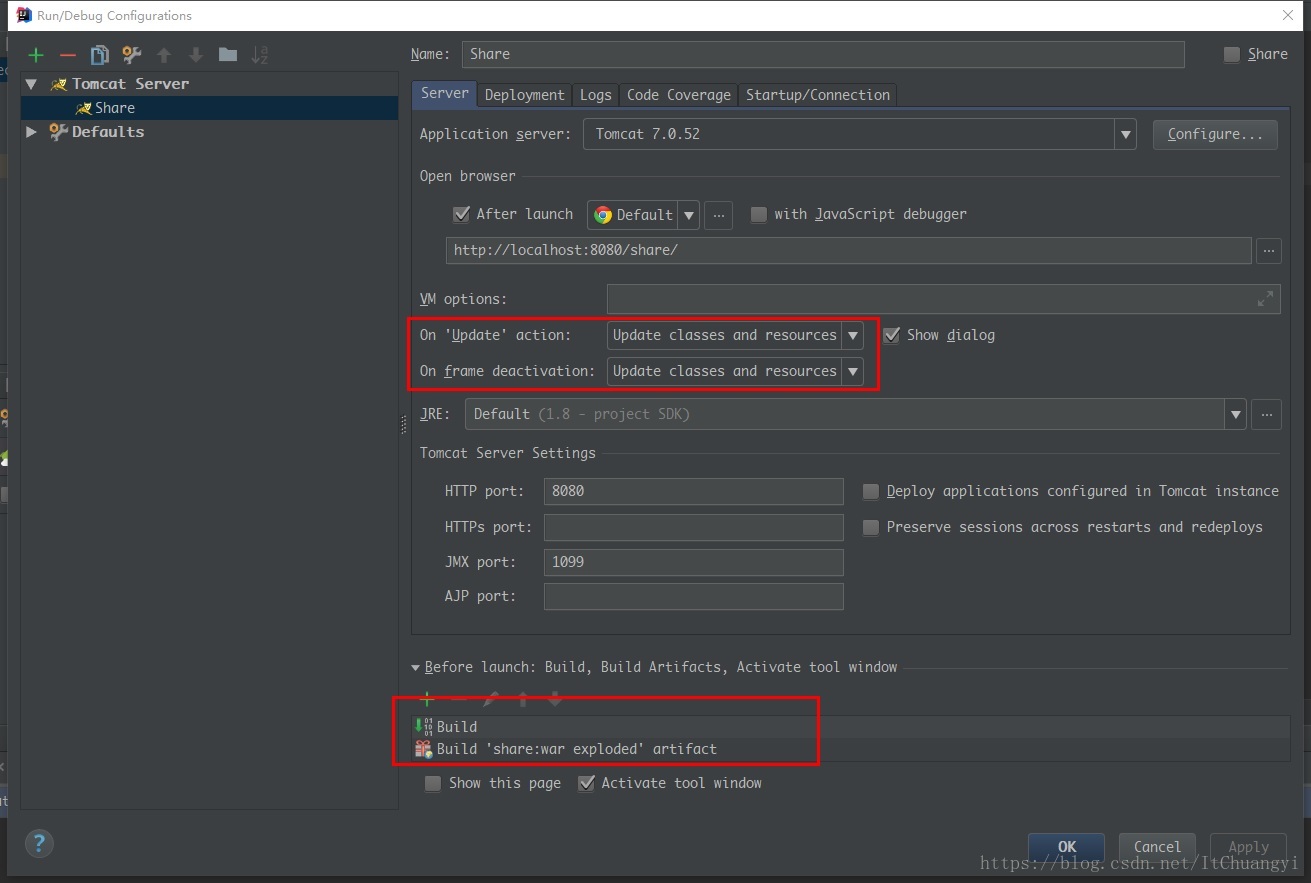
Task: Select Build 'share:war exploded' artifact task
Action: click(851, 749)
